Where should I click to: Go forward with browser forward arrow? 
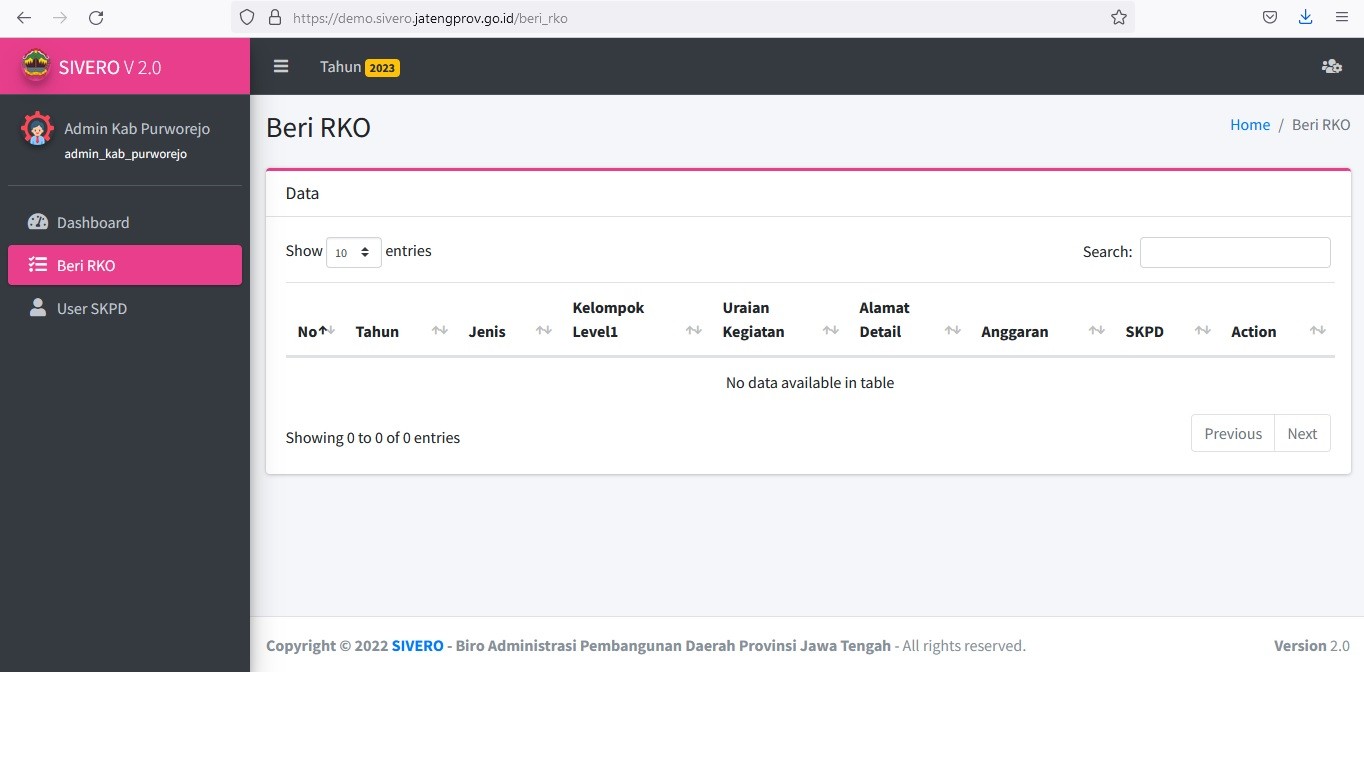[x=60, y=18]
